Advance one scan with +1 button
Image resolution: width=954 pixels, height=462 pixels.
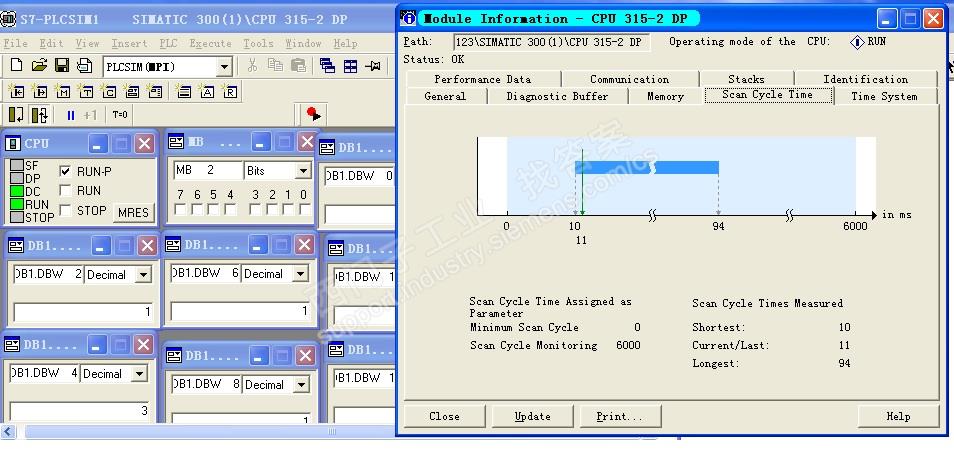tap(90, 115)
